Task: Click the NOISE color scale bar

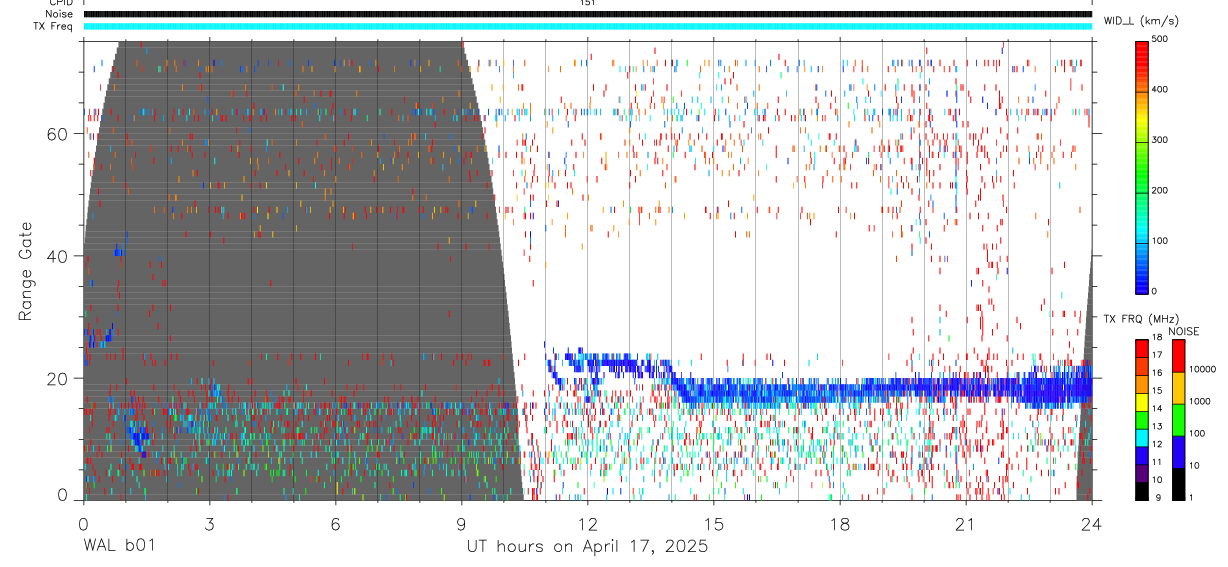Action: [1178, 419]
